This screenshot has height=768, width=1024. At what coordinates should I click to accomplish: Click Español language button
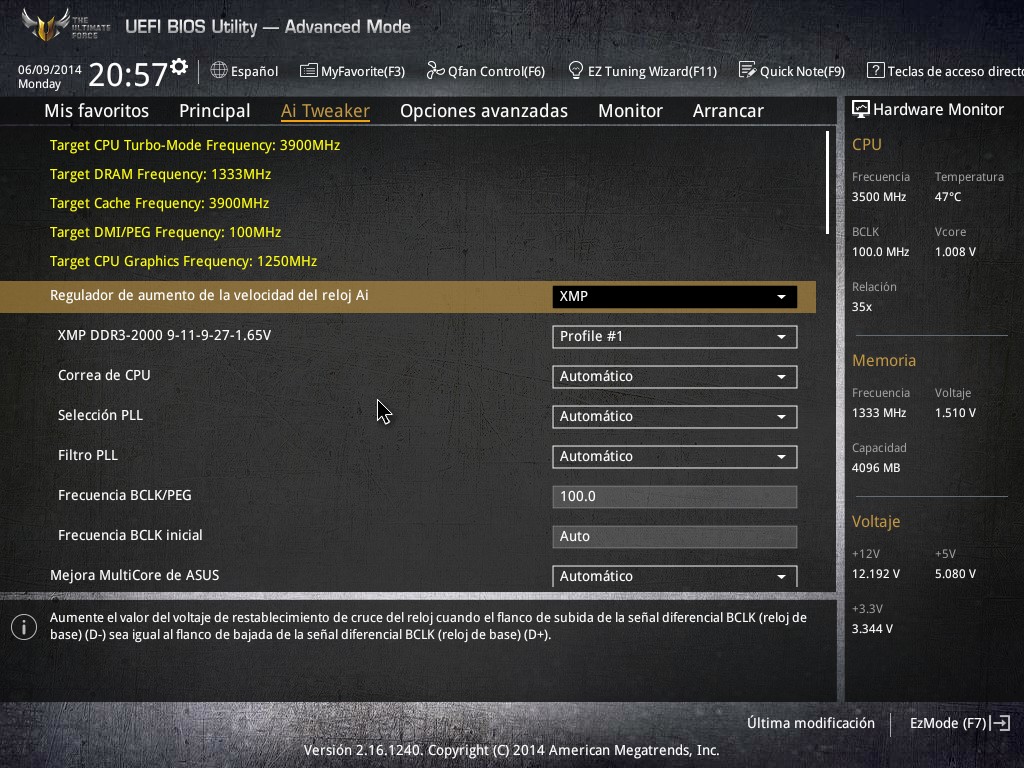(x=245, y=71)
